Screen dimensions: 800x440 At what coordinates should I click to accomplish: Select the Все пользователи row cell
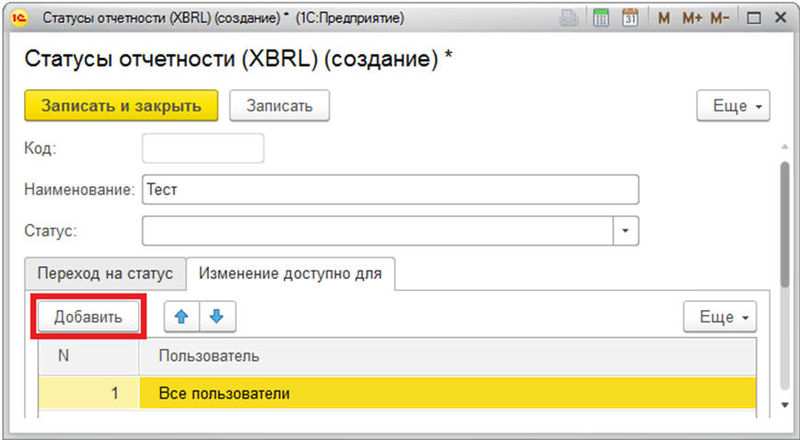(x=447, y=393)
